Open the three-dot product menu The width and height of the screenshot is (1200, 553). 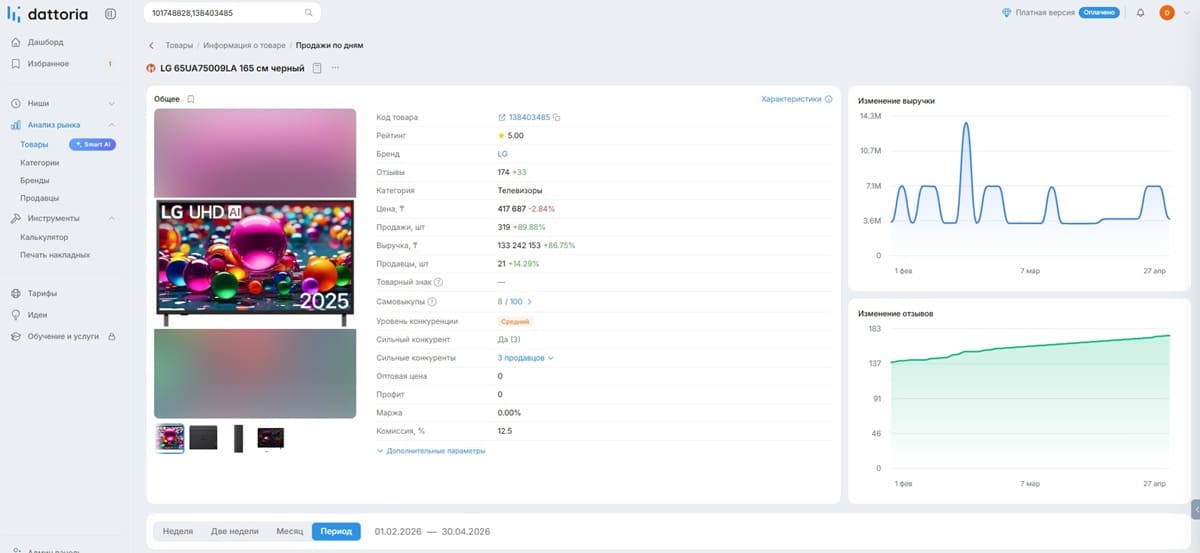(x=335, y=68)
